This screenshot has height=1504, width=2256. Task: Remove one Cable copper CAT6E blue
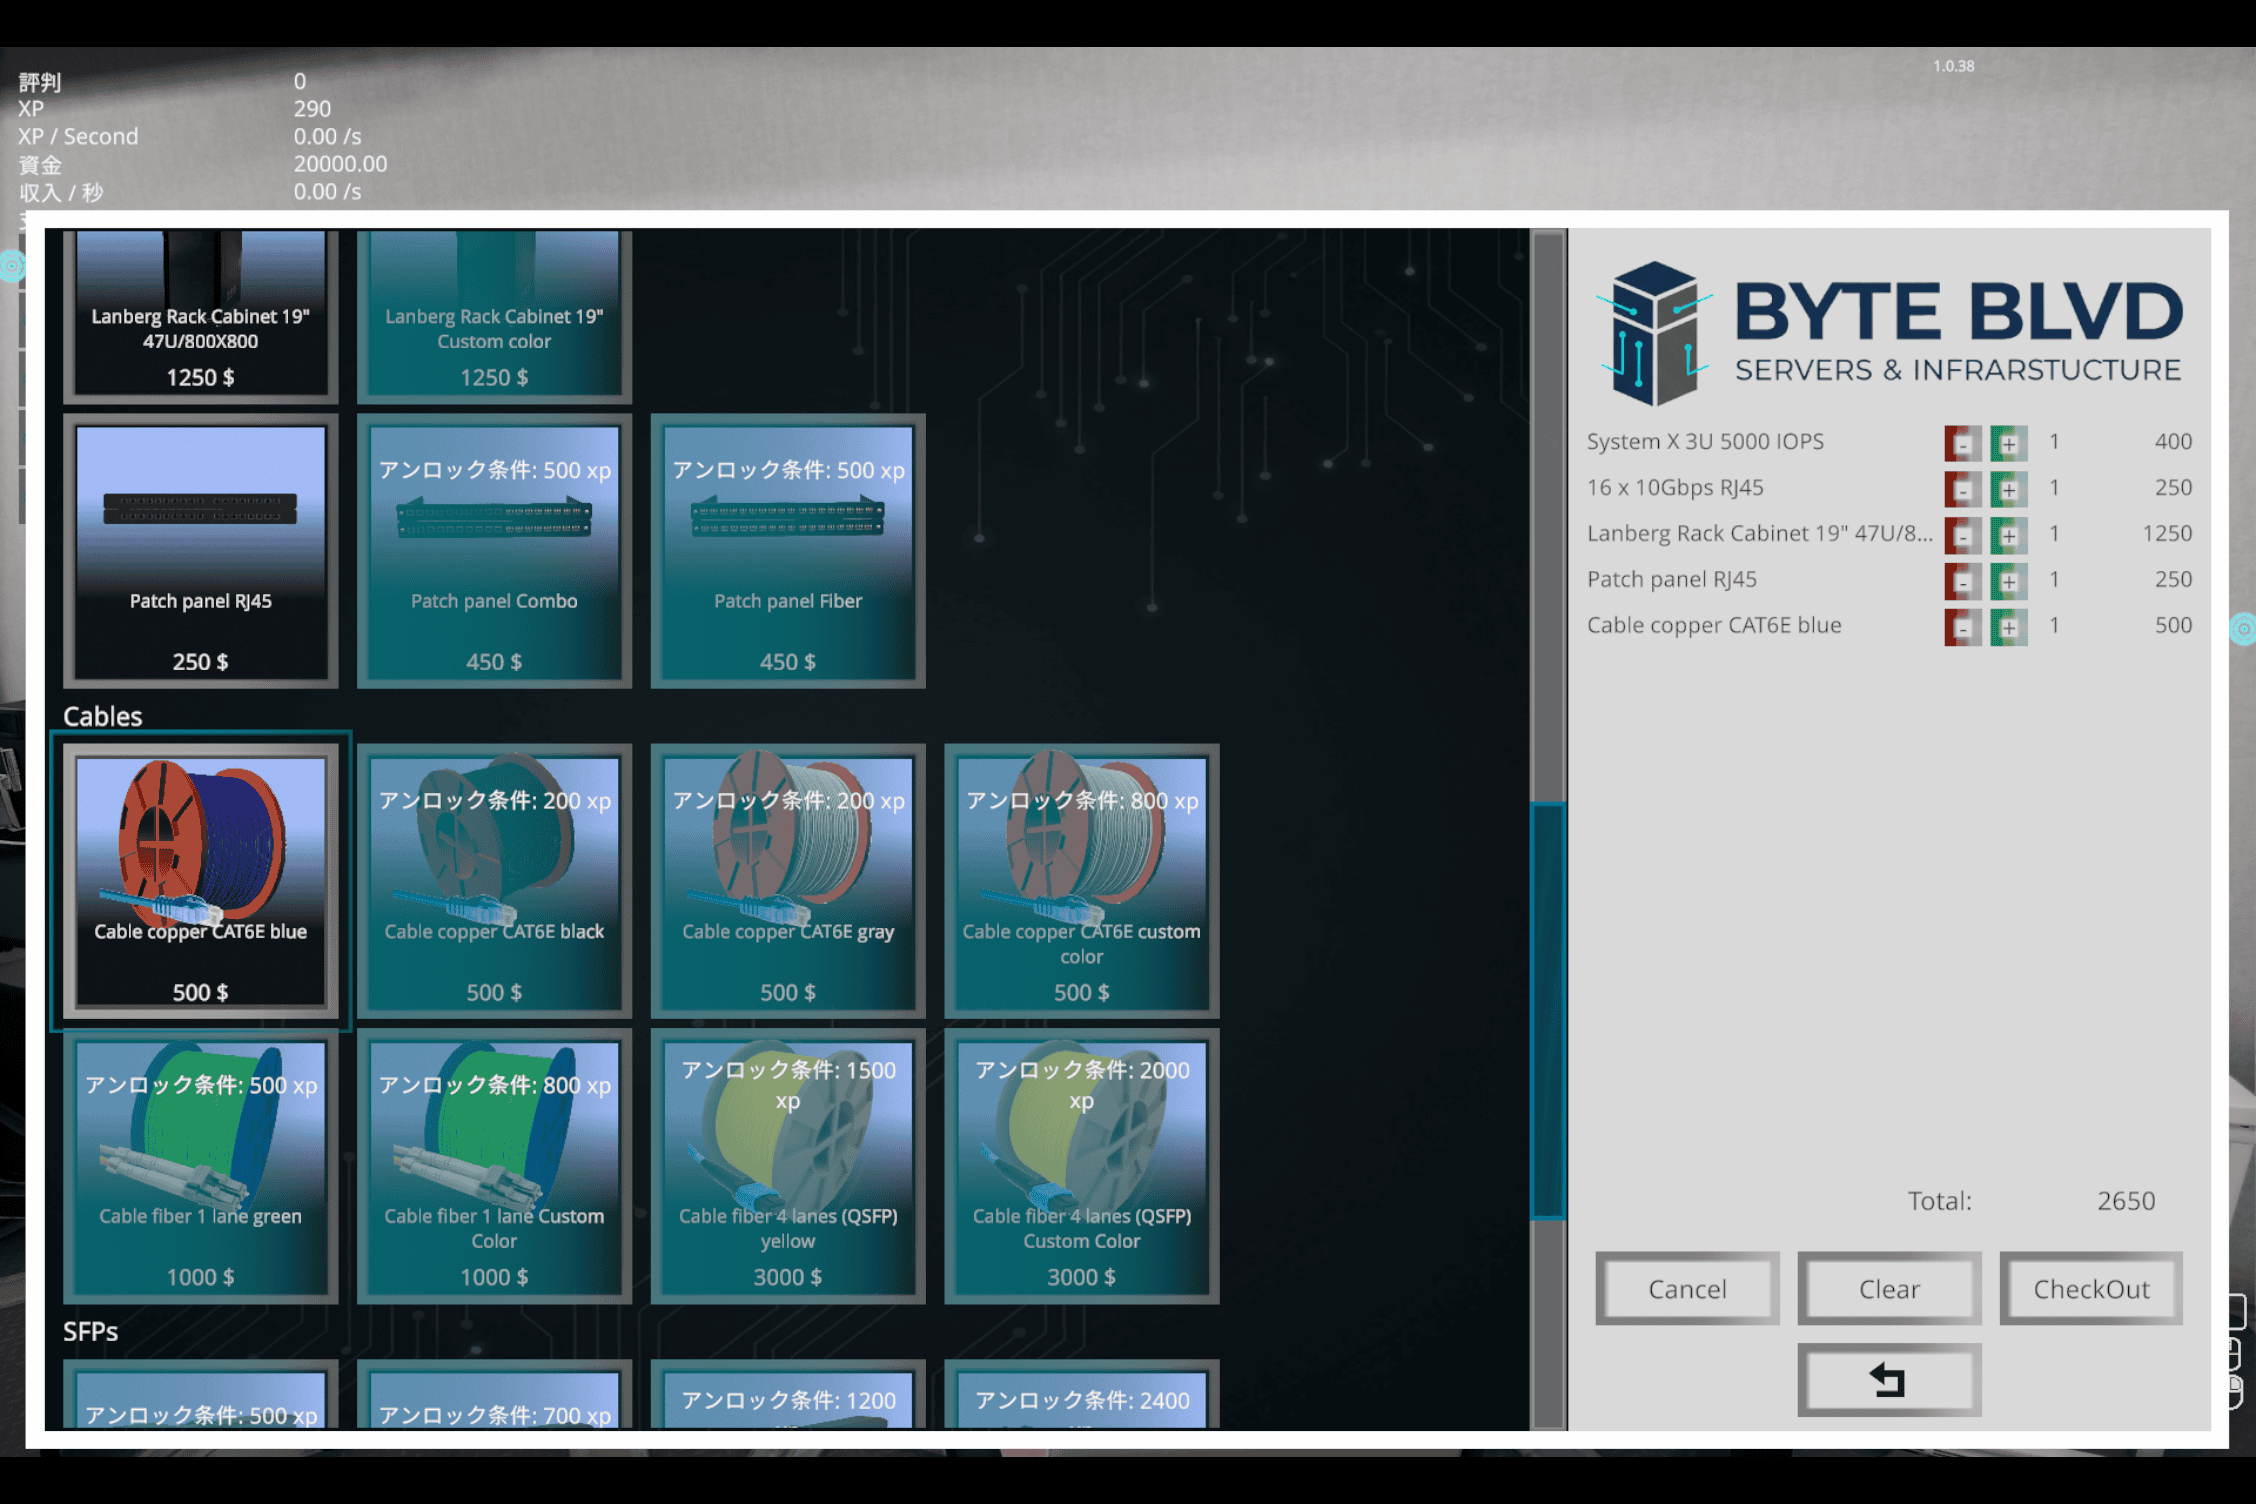pos(1962,627)
